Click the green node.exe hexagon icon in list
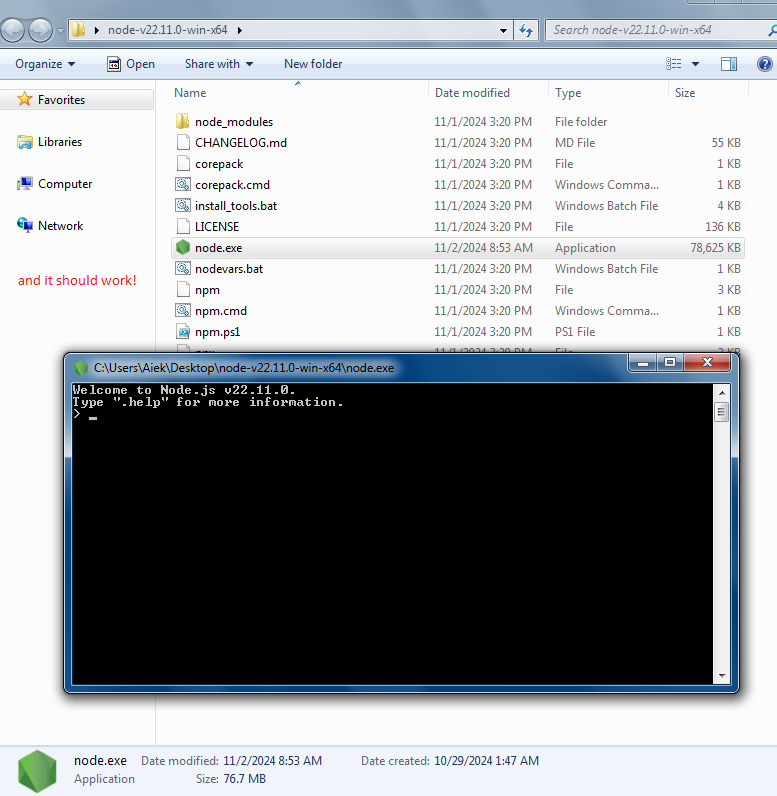This screenshot has width=777, height=796. [183, 247]
